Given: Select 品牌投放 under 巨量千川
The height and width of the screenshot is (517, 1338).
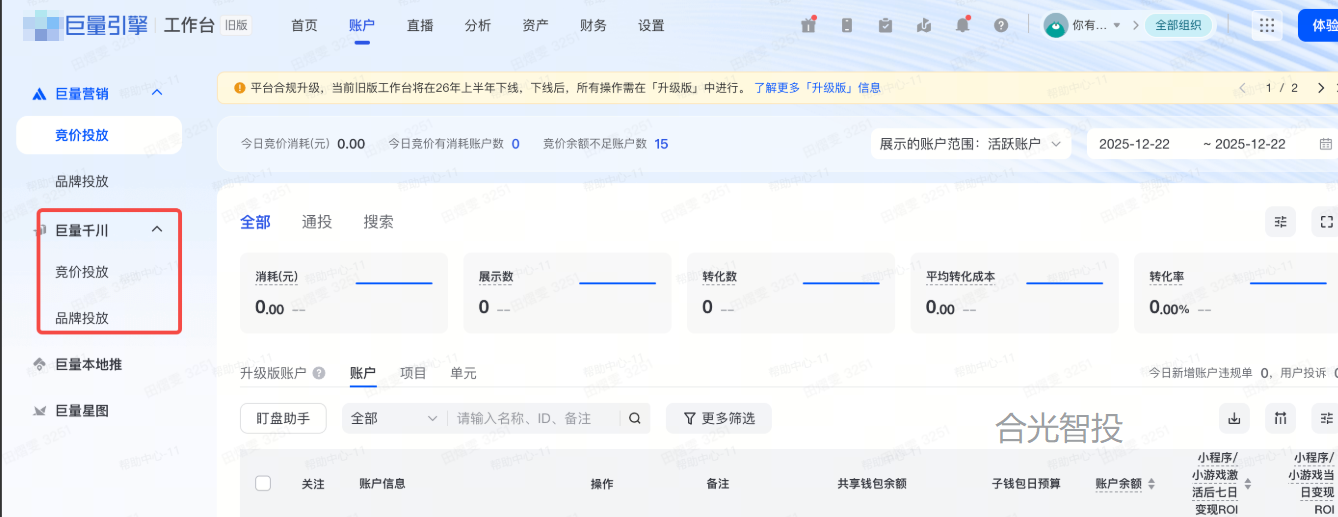Looking at the screenshot, I should pyautogui.click(x=82, y=318).
